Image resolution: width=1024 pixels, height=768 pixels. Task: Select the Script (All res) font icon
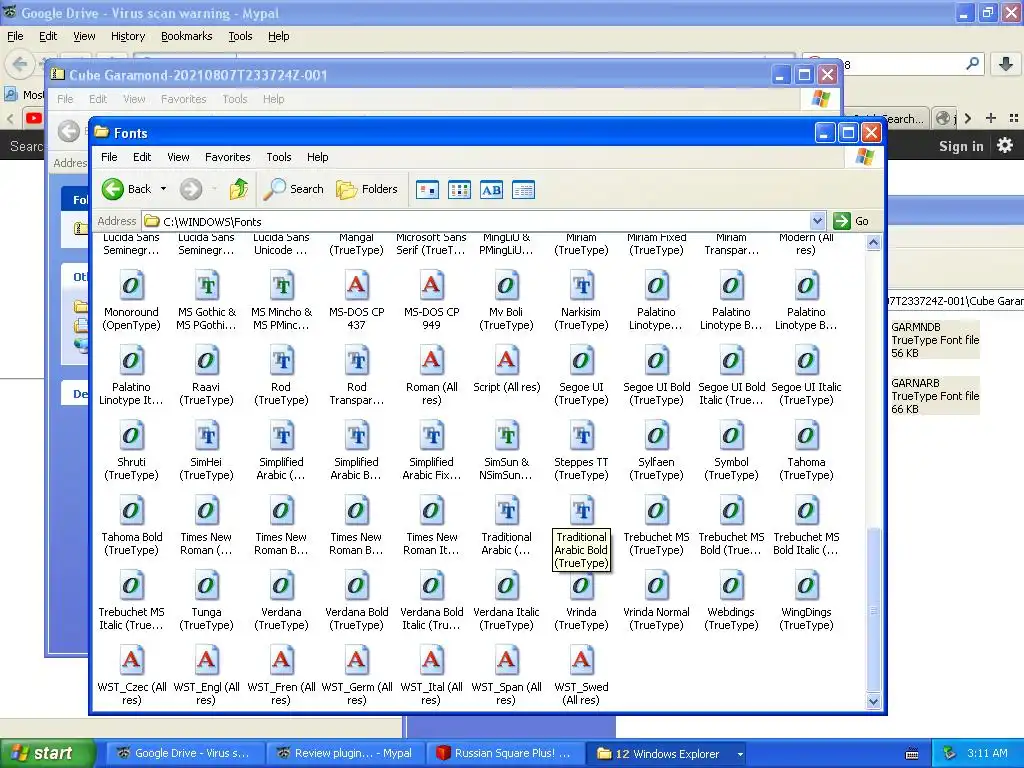pos(506,361)
